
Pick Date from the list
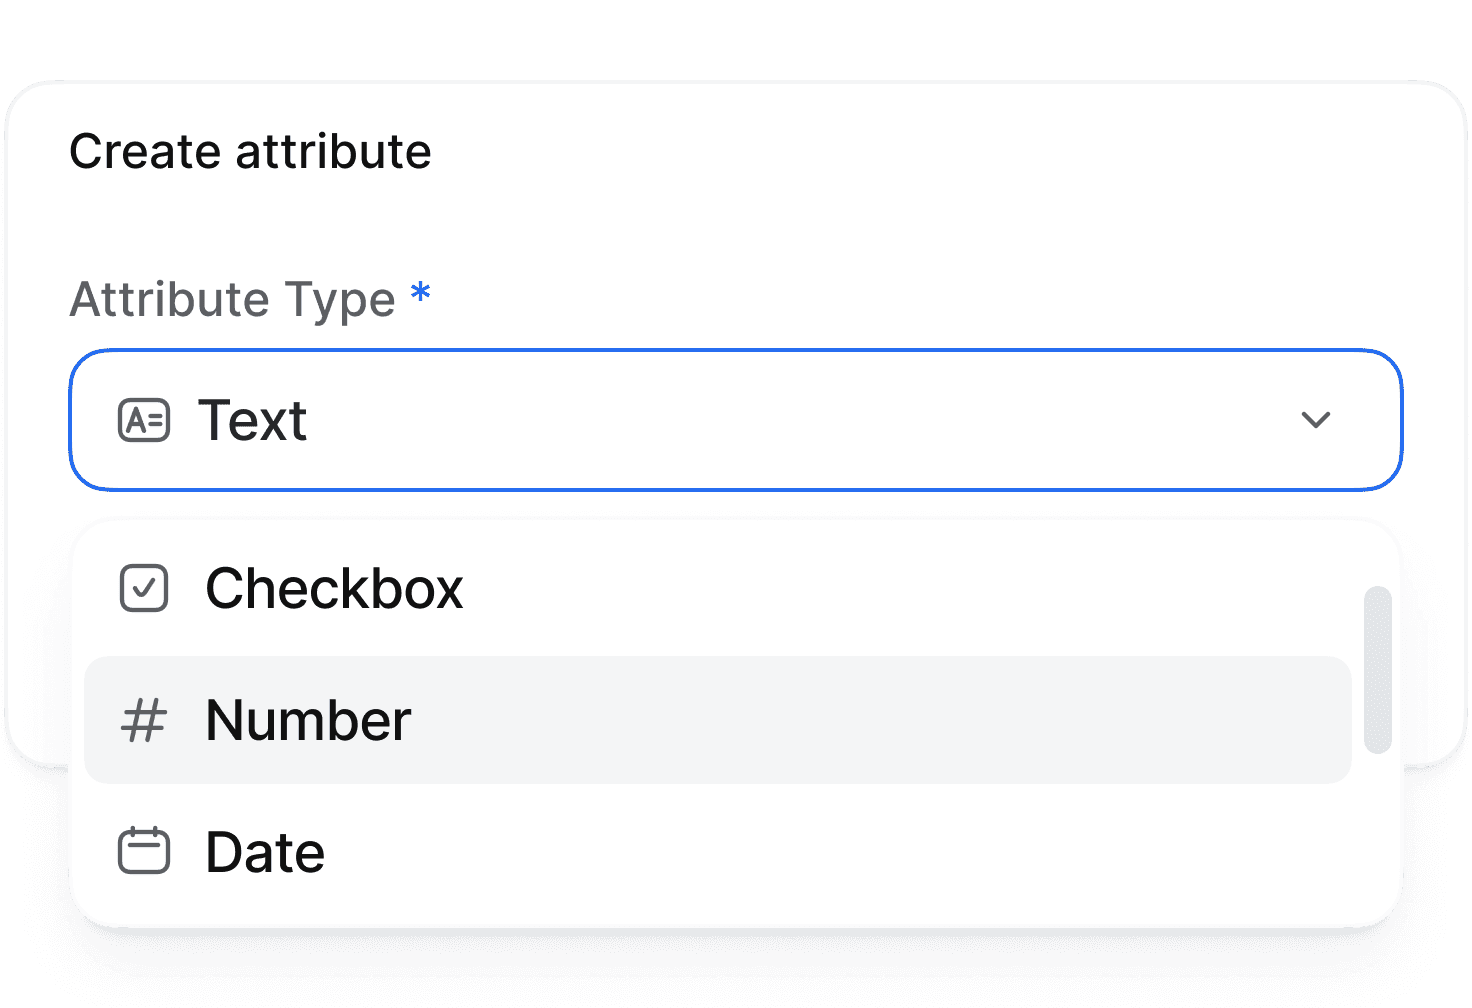click(264, 852)
